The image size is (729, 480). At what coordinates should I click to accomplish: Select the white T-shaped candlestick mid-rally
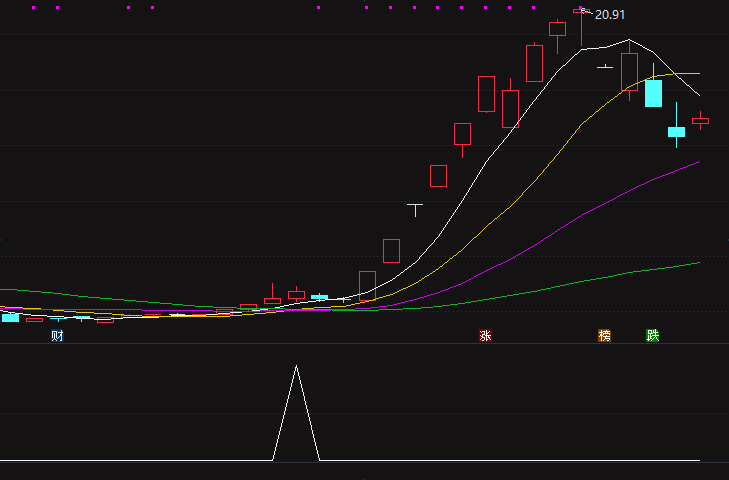coord(415,210)
